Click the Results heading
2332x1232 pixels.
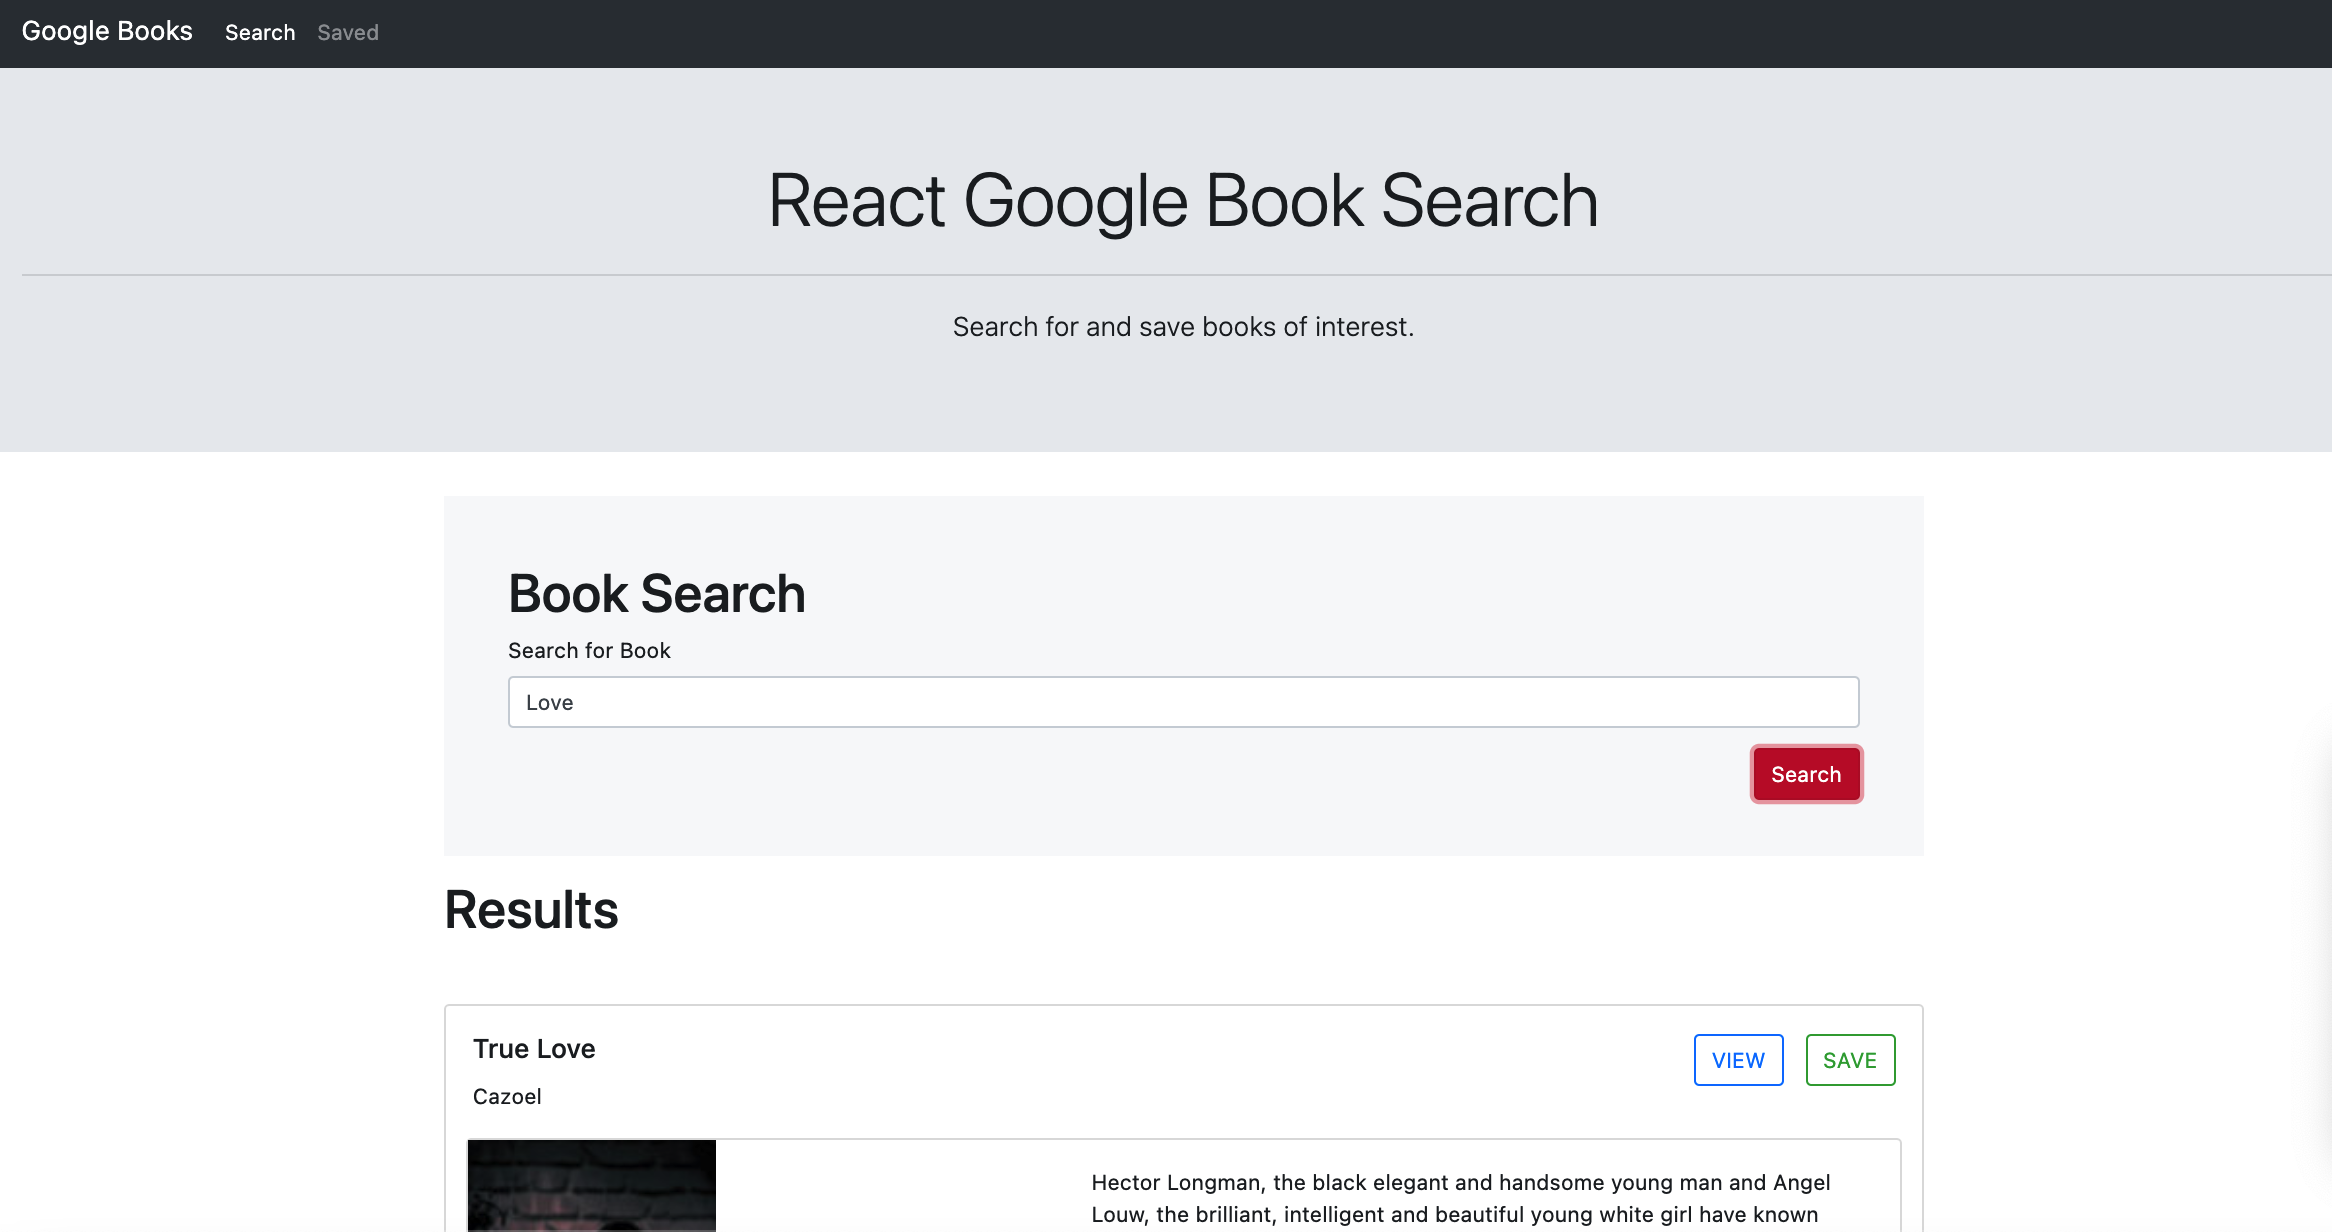(531, 910)
